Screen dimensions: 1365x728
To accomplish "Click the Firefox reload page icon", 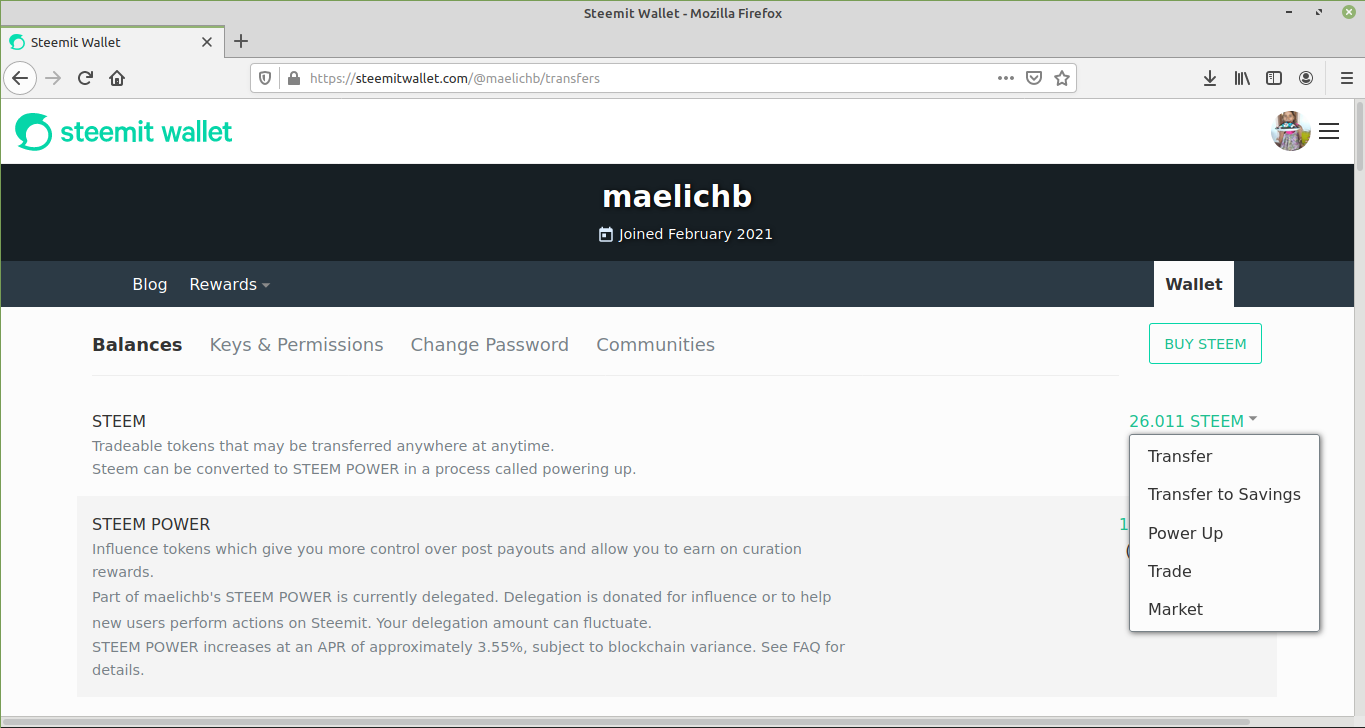I will click(85, 78).
